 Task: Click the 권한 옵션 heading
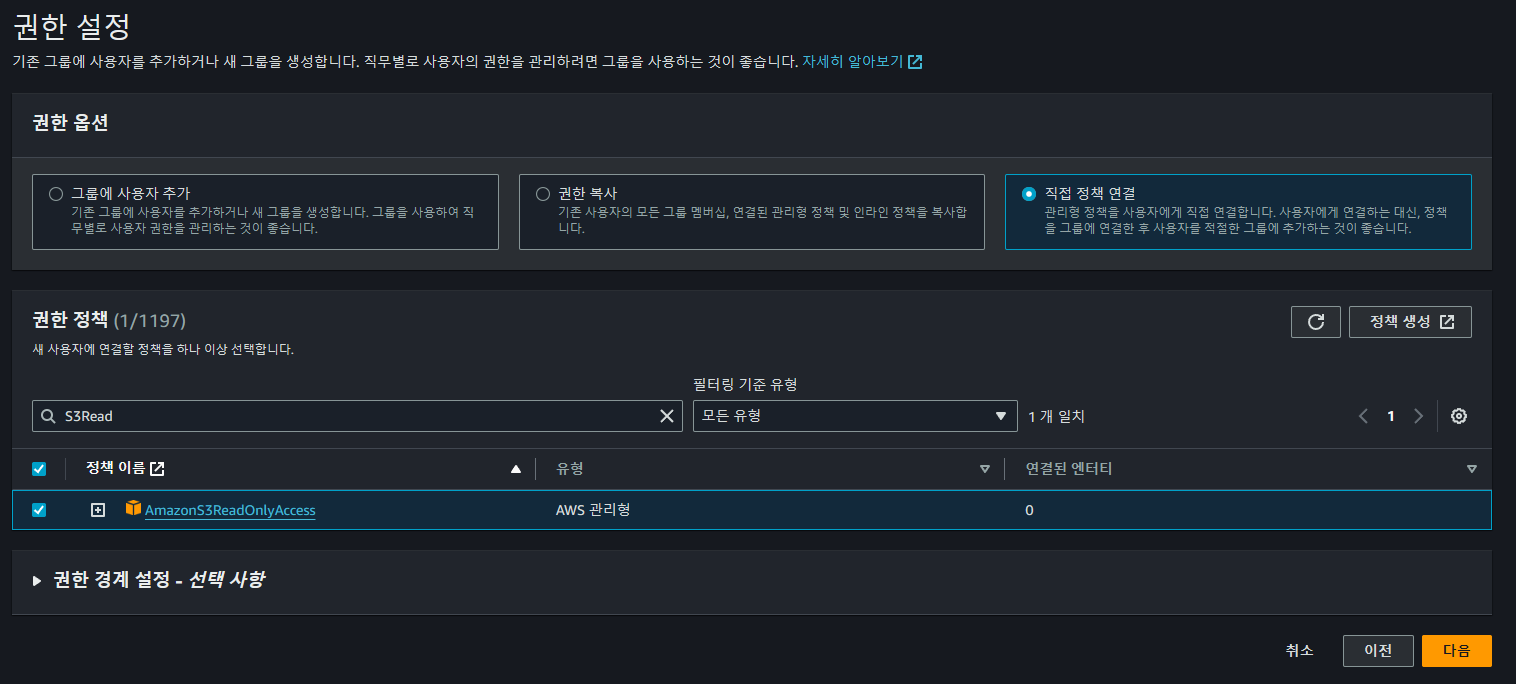(70, 123)
